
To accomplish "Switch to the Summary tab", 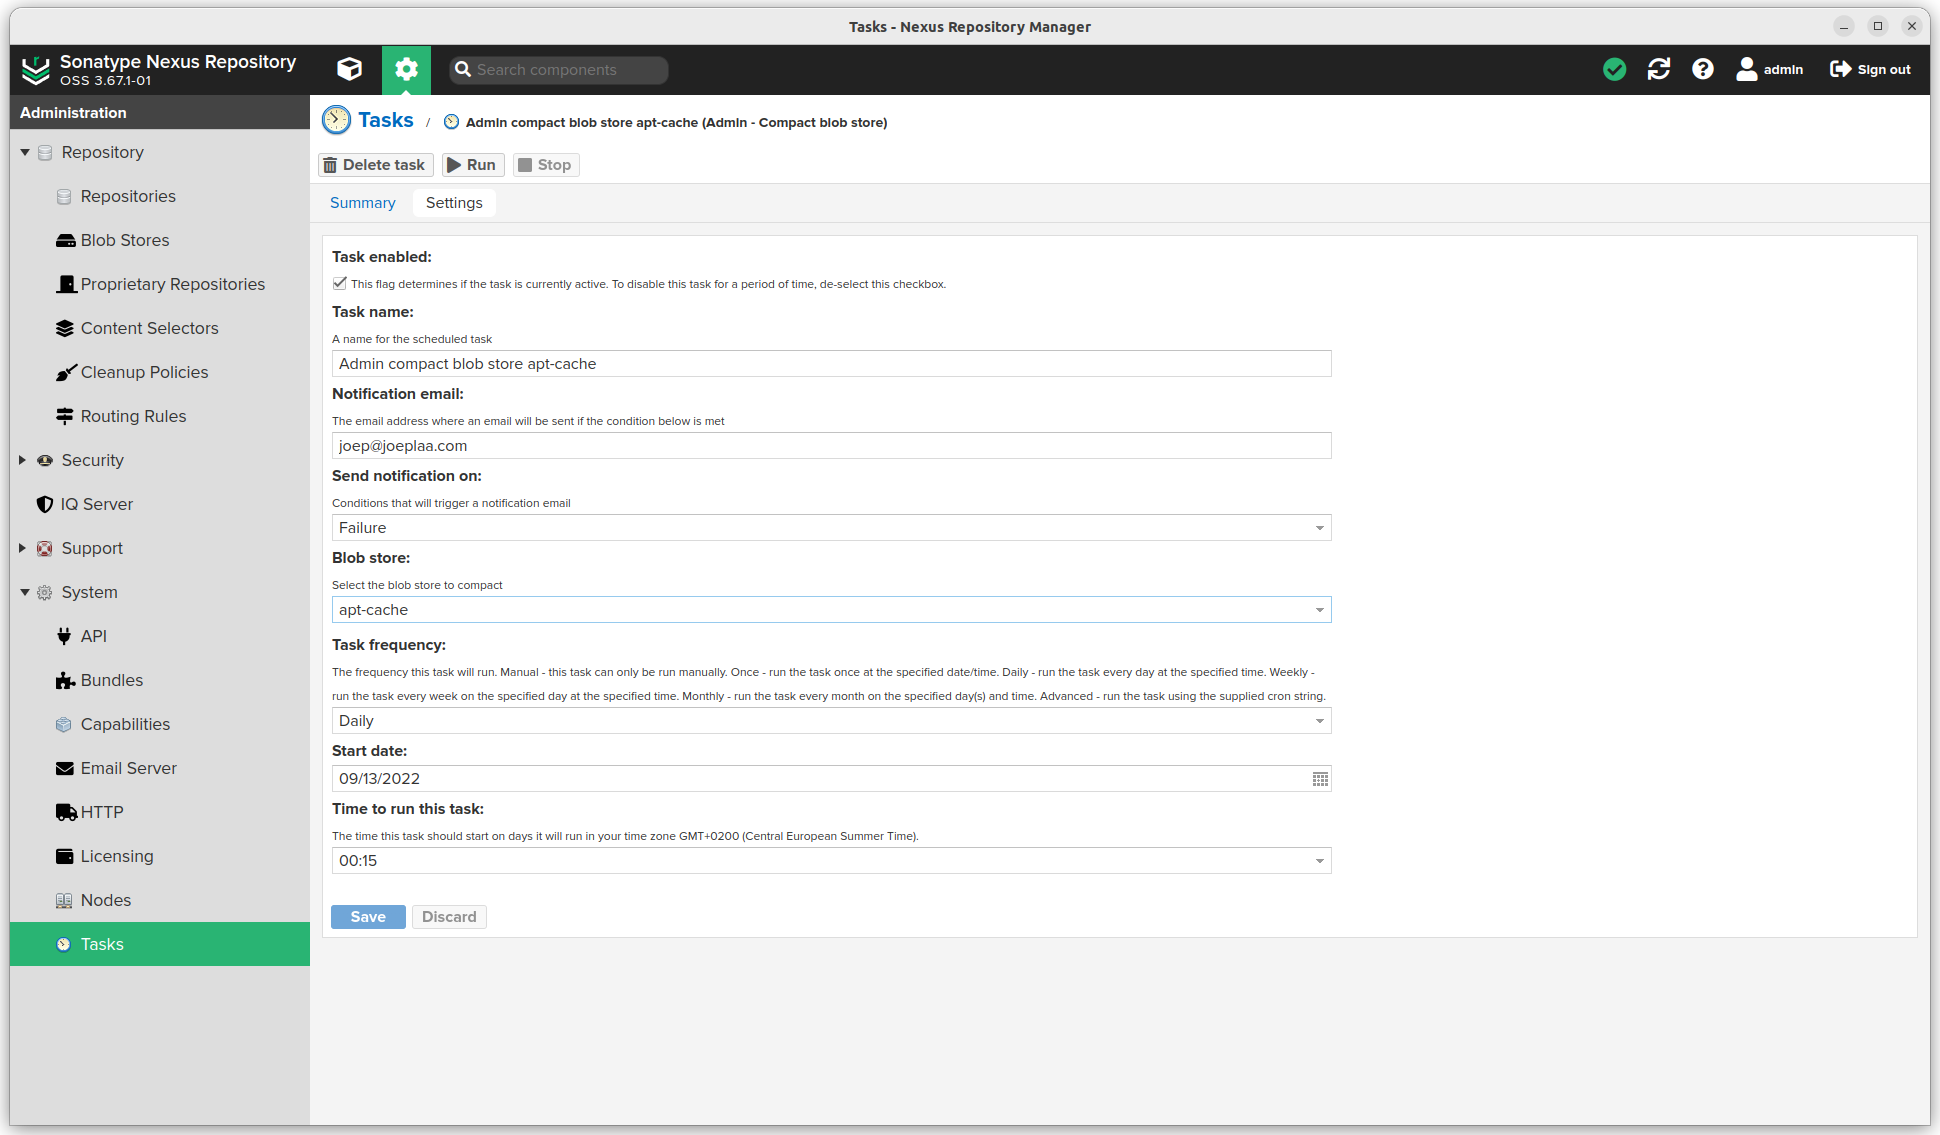I will click(363, 203).
